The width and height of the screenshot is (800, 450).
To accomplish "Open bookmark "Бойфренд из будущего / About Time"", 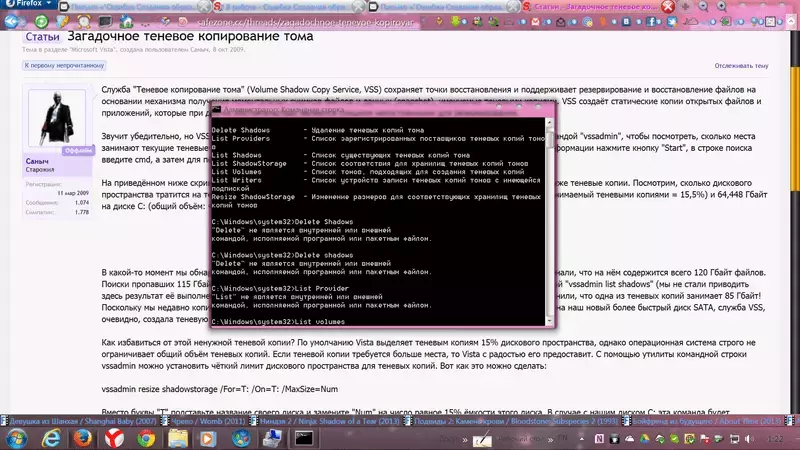I will pos(702,421).
